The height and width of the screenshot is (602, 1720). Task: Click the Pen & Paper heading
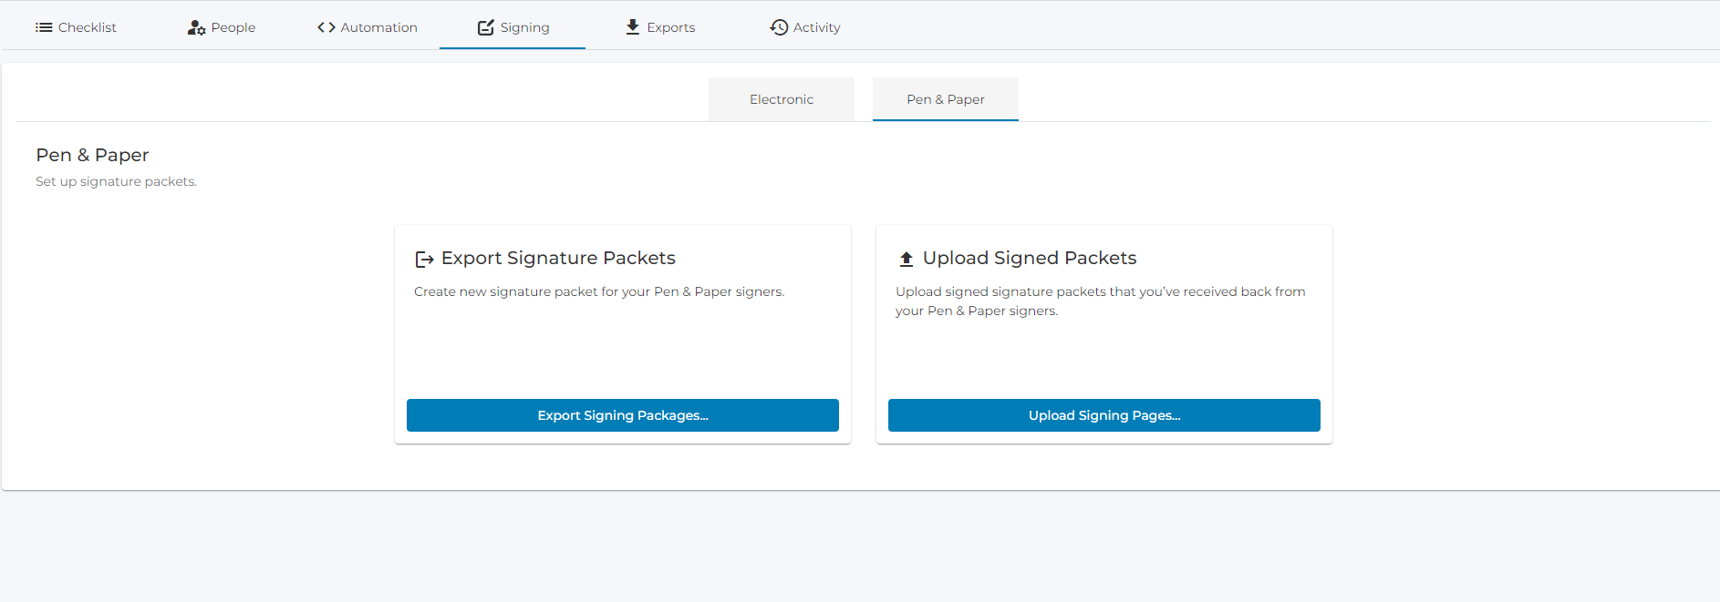(92, 155)
